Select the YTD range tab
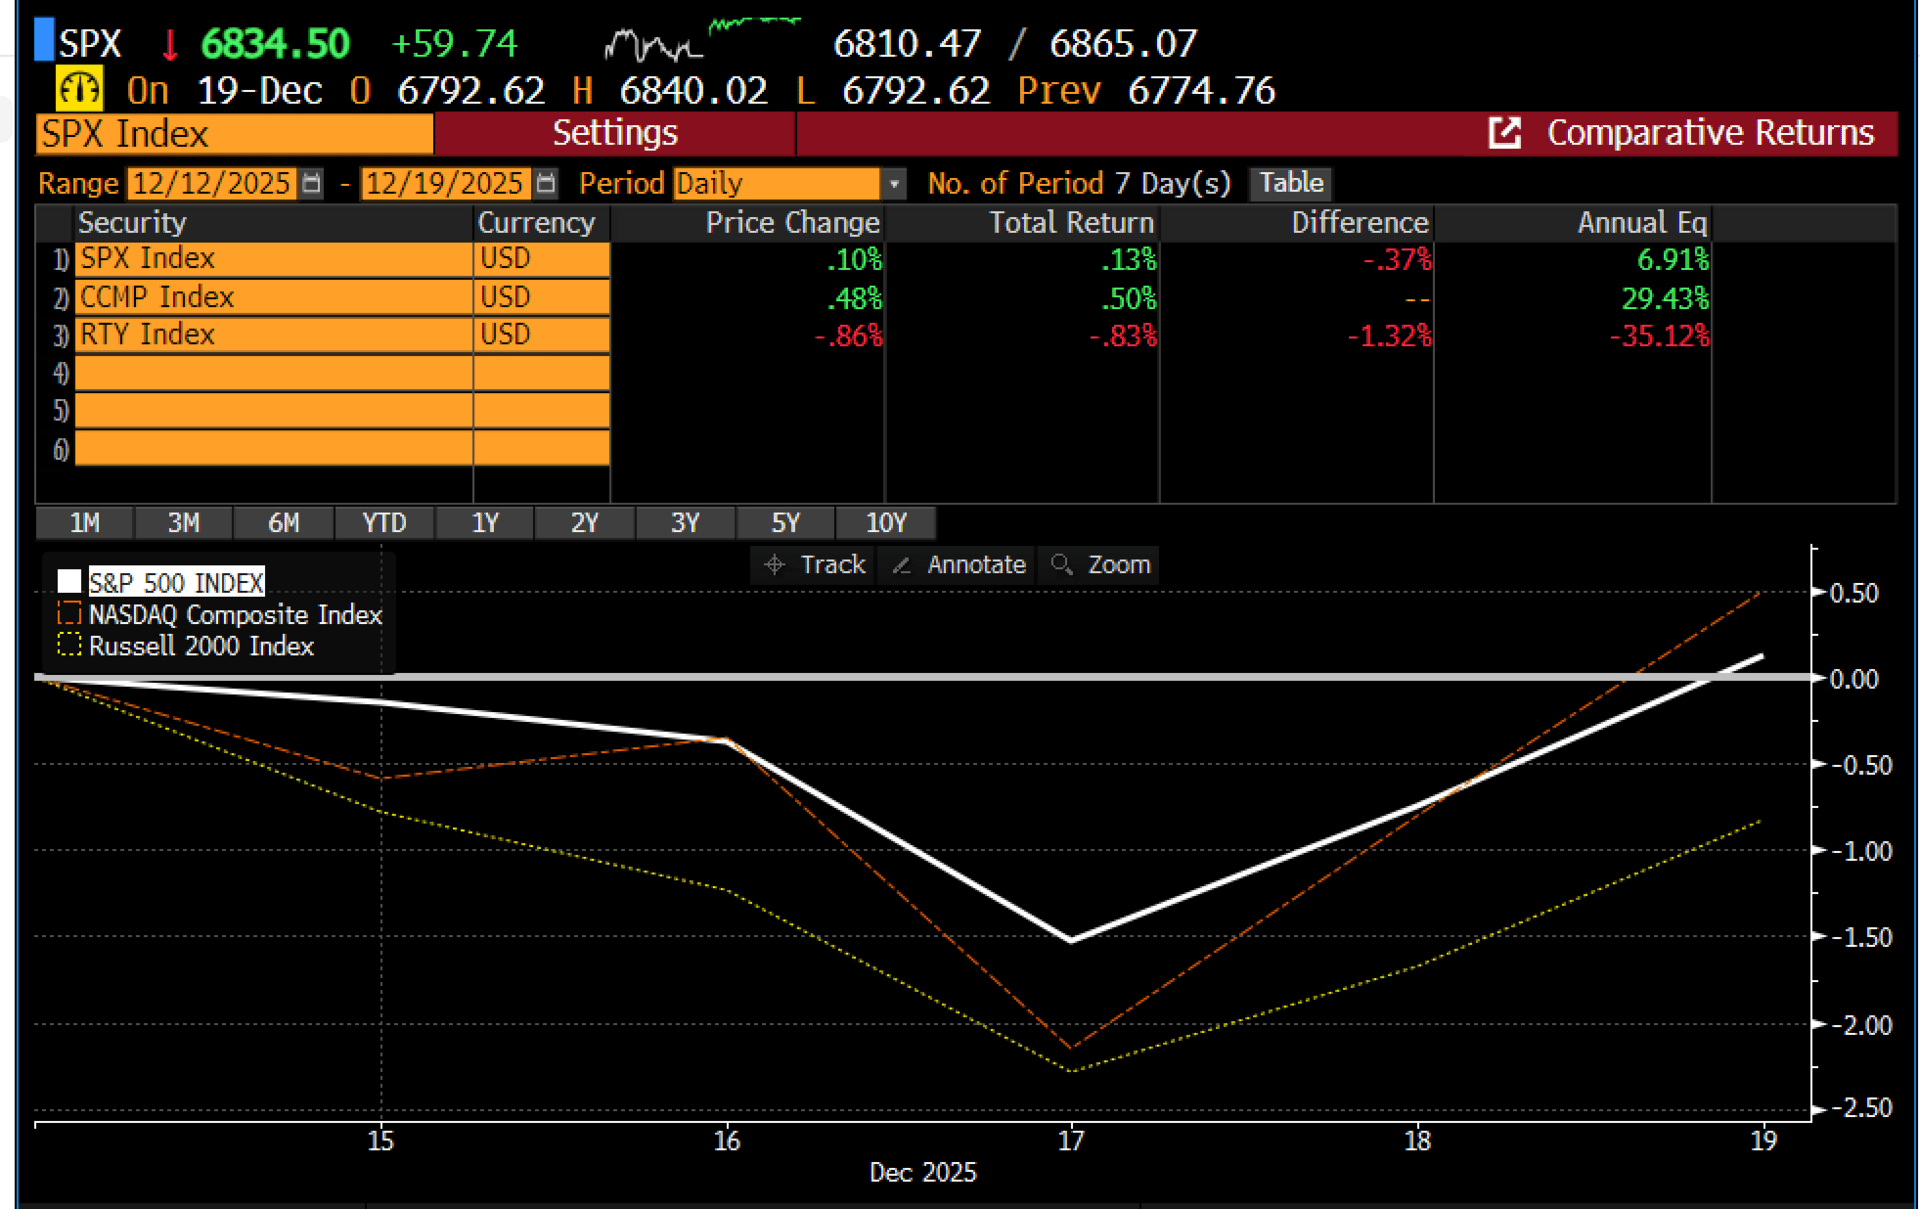The image size is (1920, 1209). [x=384, y=523]
